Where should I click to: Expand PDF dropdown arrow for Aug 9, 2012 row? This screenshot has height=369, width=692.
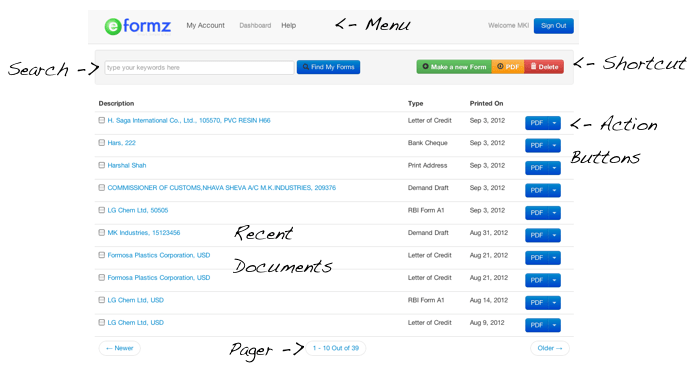click(554, 325)
